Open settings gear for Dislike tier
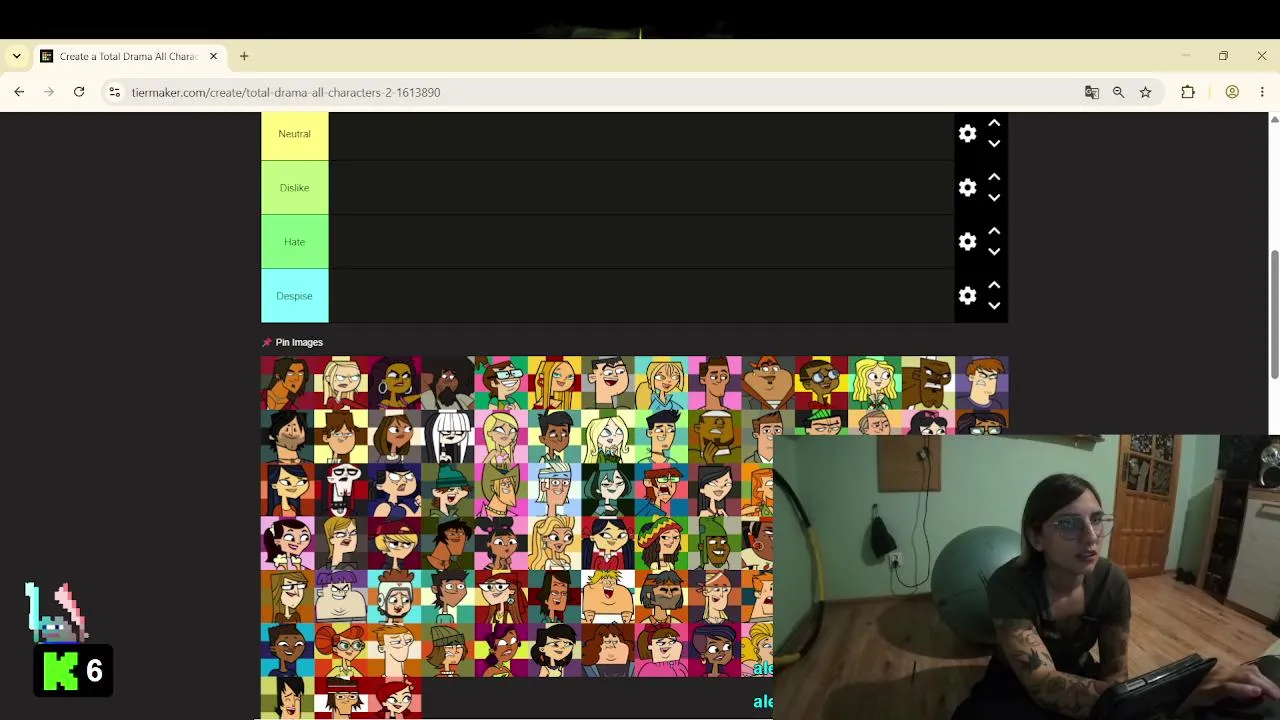Viewport: 1280px width, 720px height. point(967,187)
